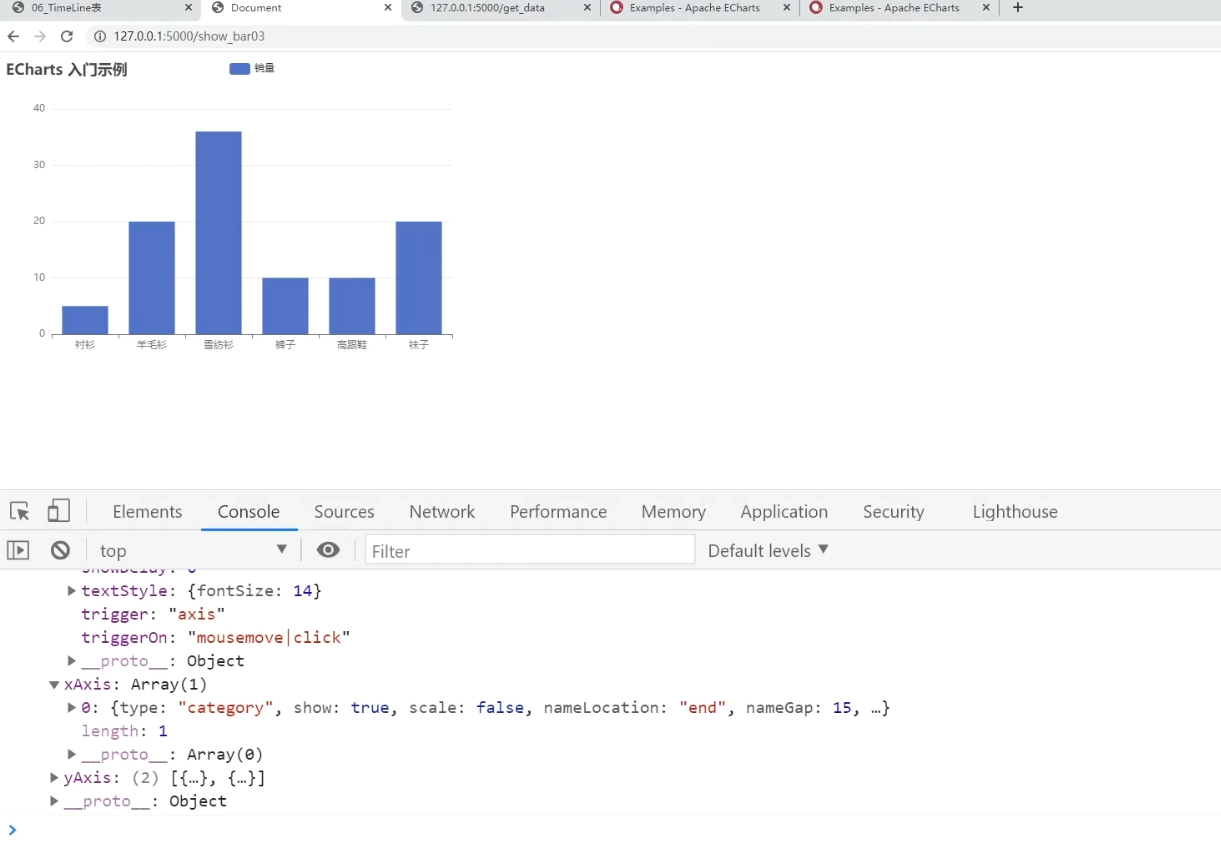Click the length: 1 line
1221x855 pixels.
click(x=124, y=731)
